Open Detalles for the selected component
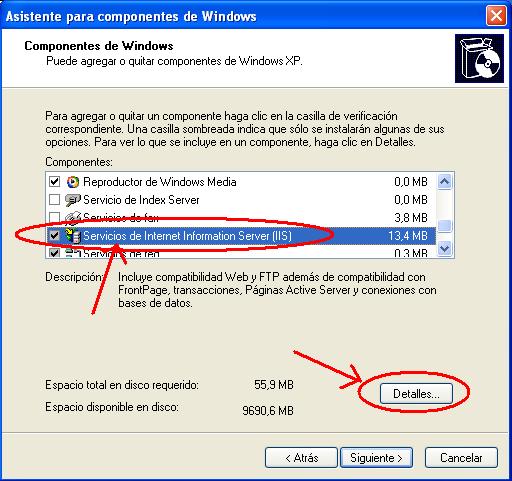Viewport: 512px width, 481px height. [x=416, y=394]
